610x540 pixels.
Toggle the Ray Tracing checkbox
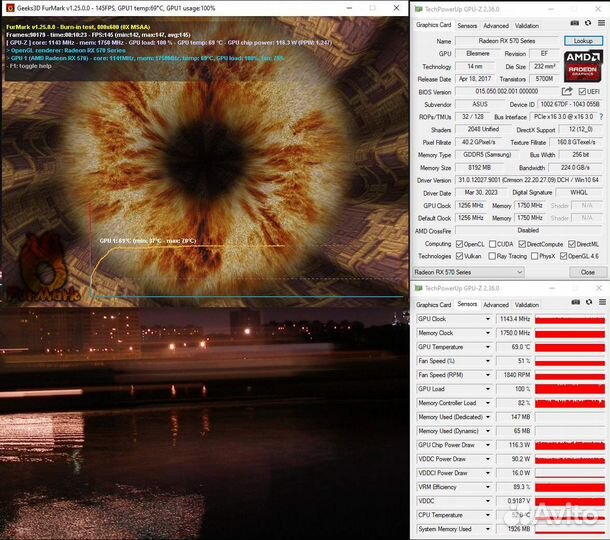(x=495, y=256)
